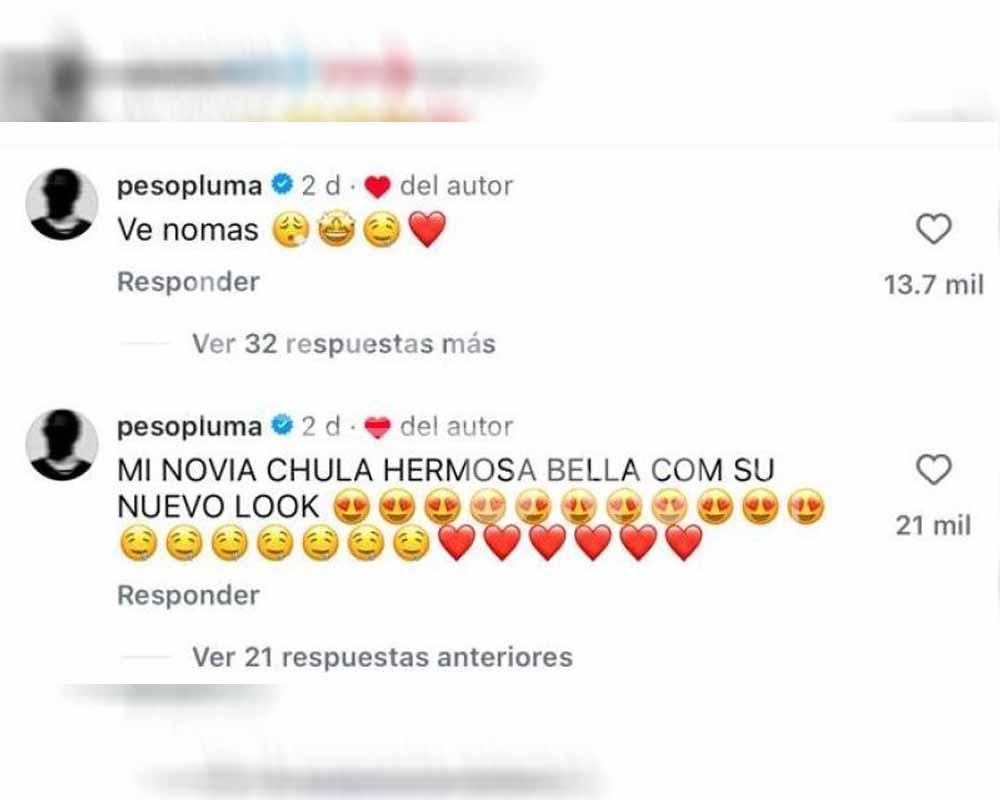Viewport: 1000px width, 800px height.
Task: Open pesopluma avatar beside "MI NOVIA CHULA" comment
Action: 62,445
